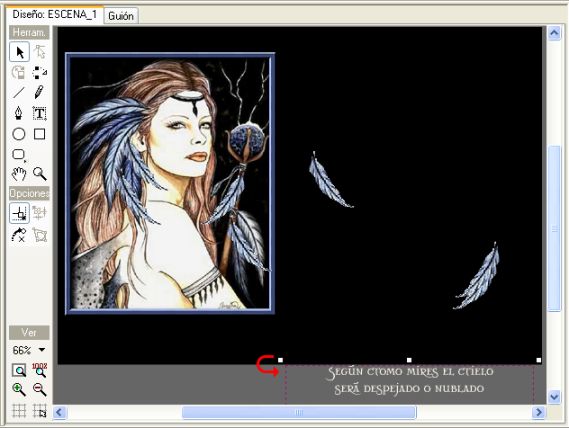Open the 66% zoom level dropdown
This screenshot has width=569, height=428.
(x=42, y=350)
